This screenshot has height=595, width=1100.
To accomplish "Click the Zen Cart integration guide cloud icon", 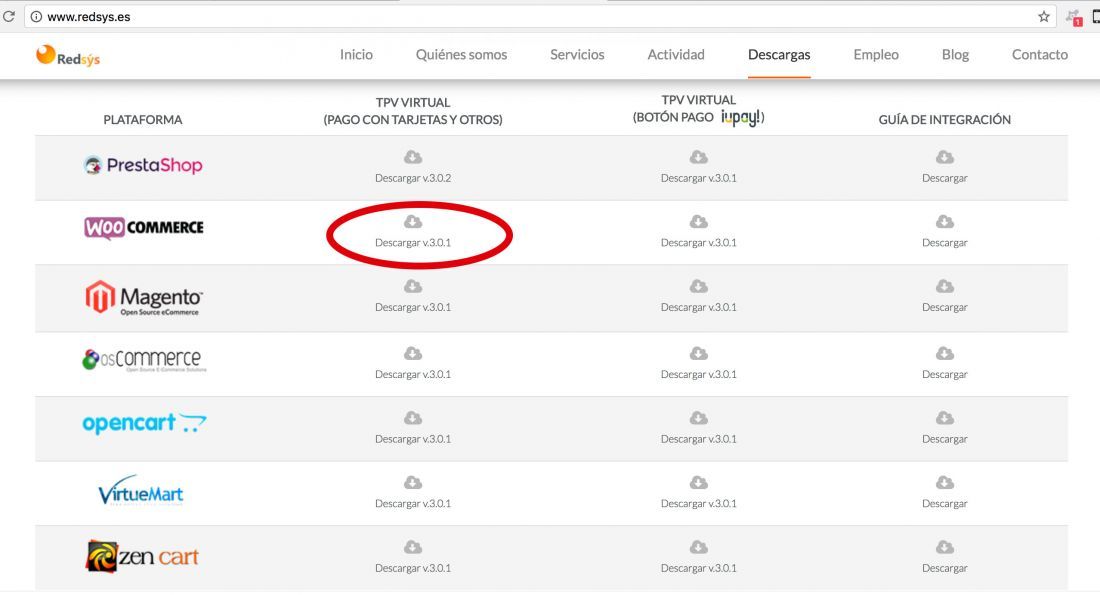I will [945, 547].
